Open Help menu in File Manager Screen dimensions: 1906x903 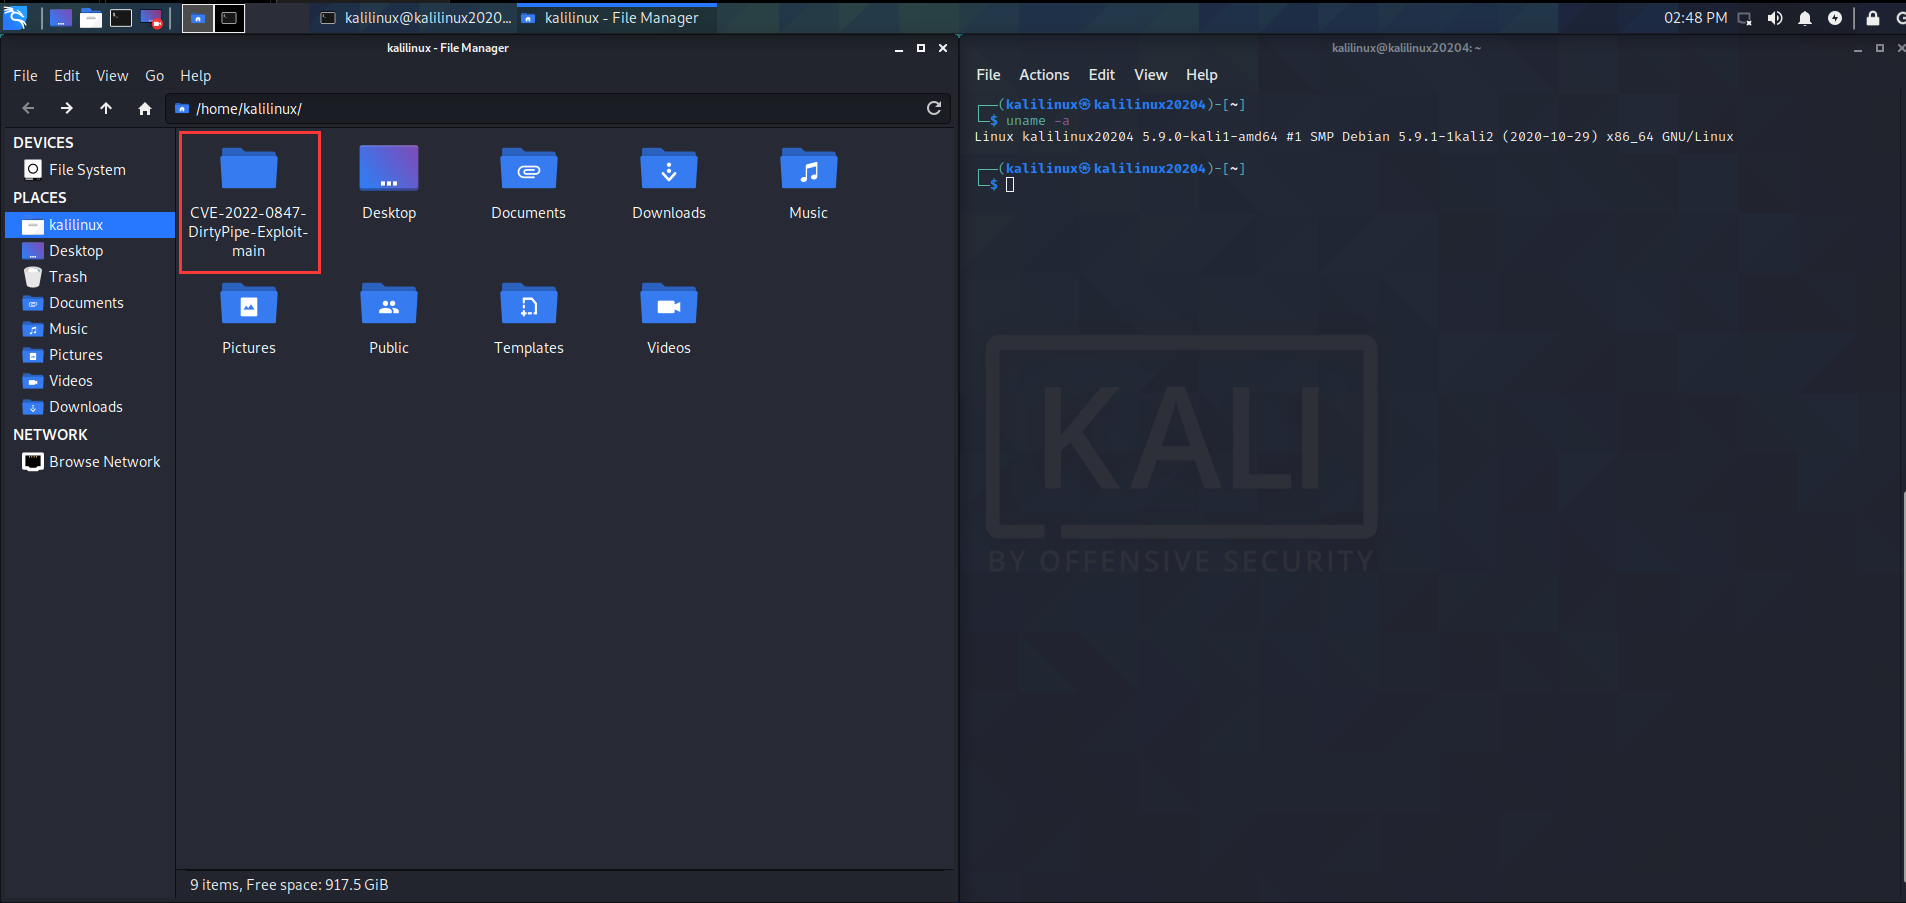click(x=195, y=76)
